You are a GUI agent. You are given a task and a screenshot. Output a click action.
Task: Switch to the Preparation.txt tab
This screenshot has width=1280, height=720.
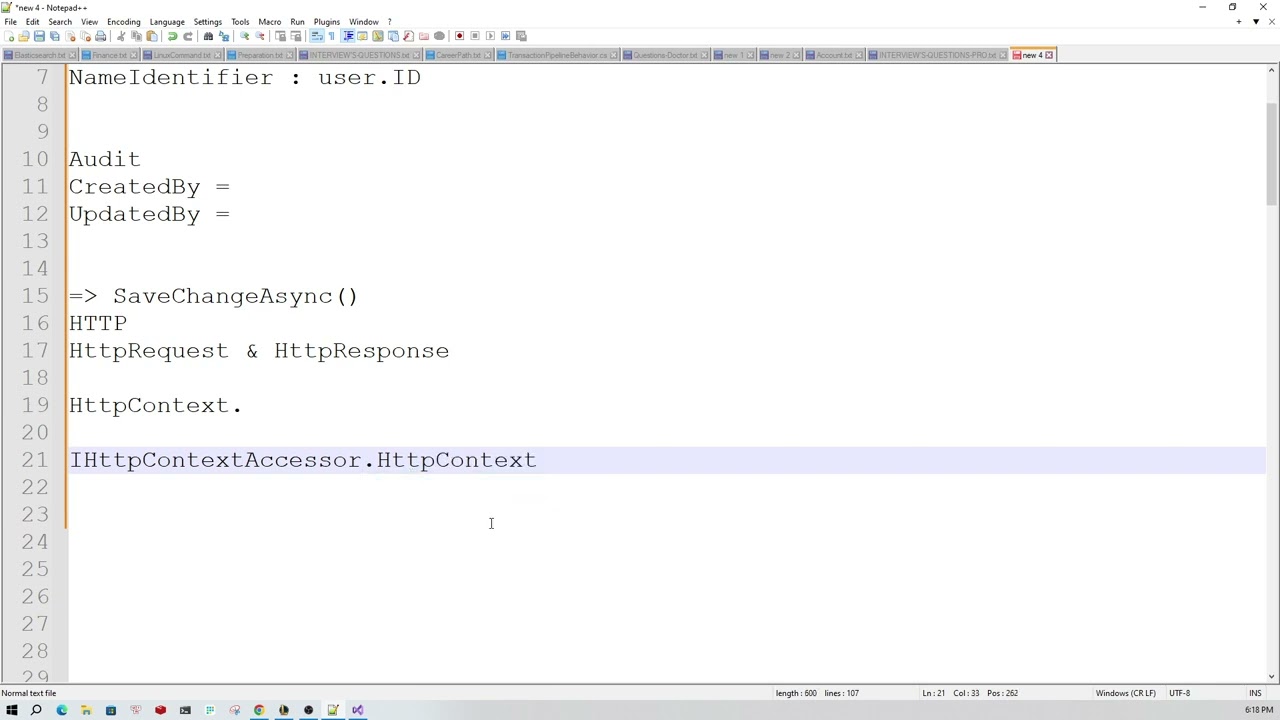(258, 55)
